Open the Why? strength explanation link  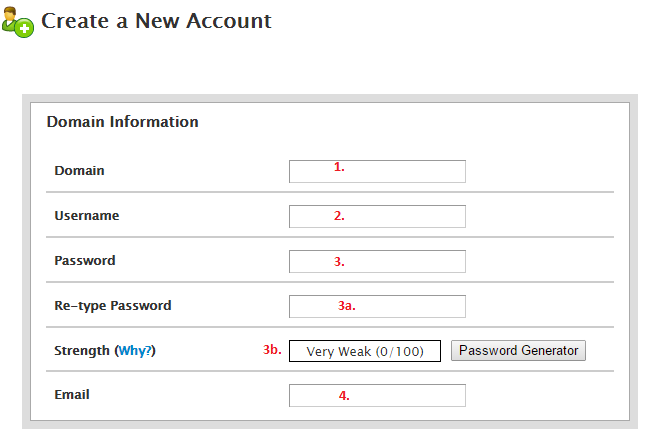(135, 351)
